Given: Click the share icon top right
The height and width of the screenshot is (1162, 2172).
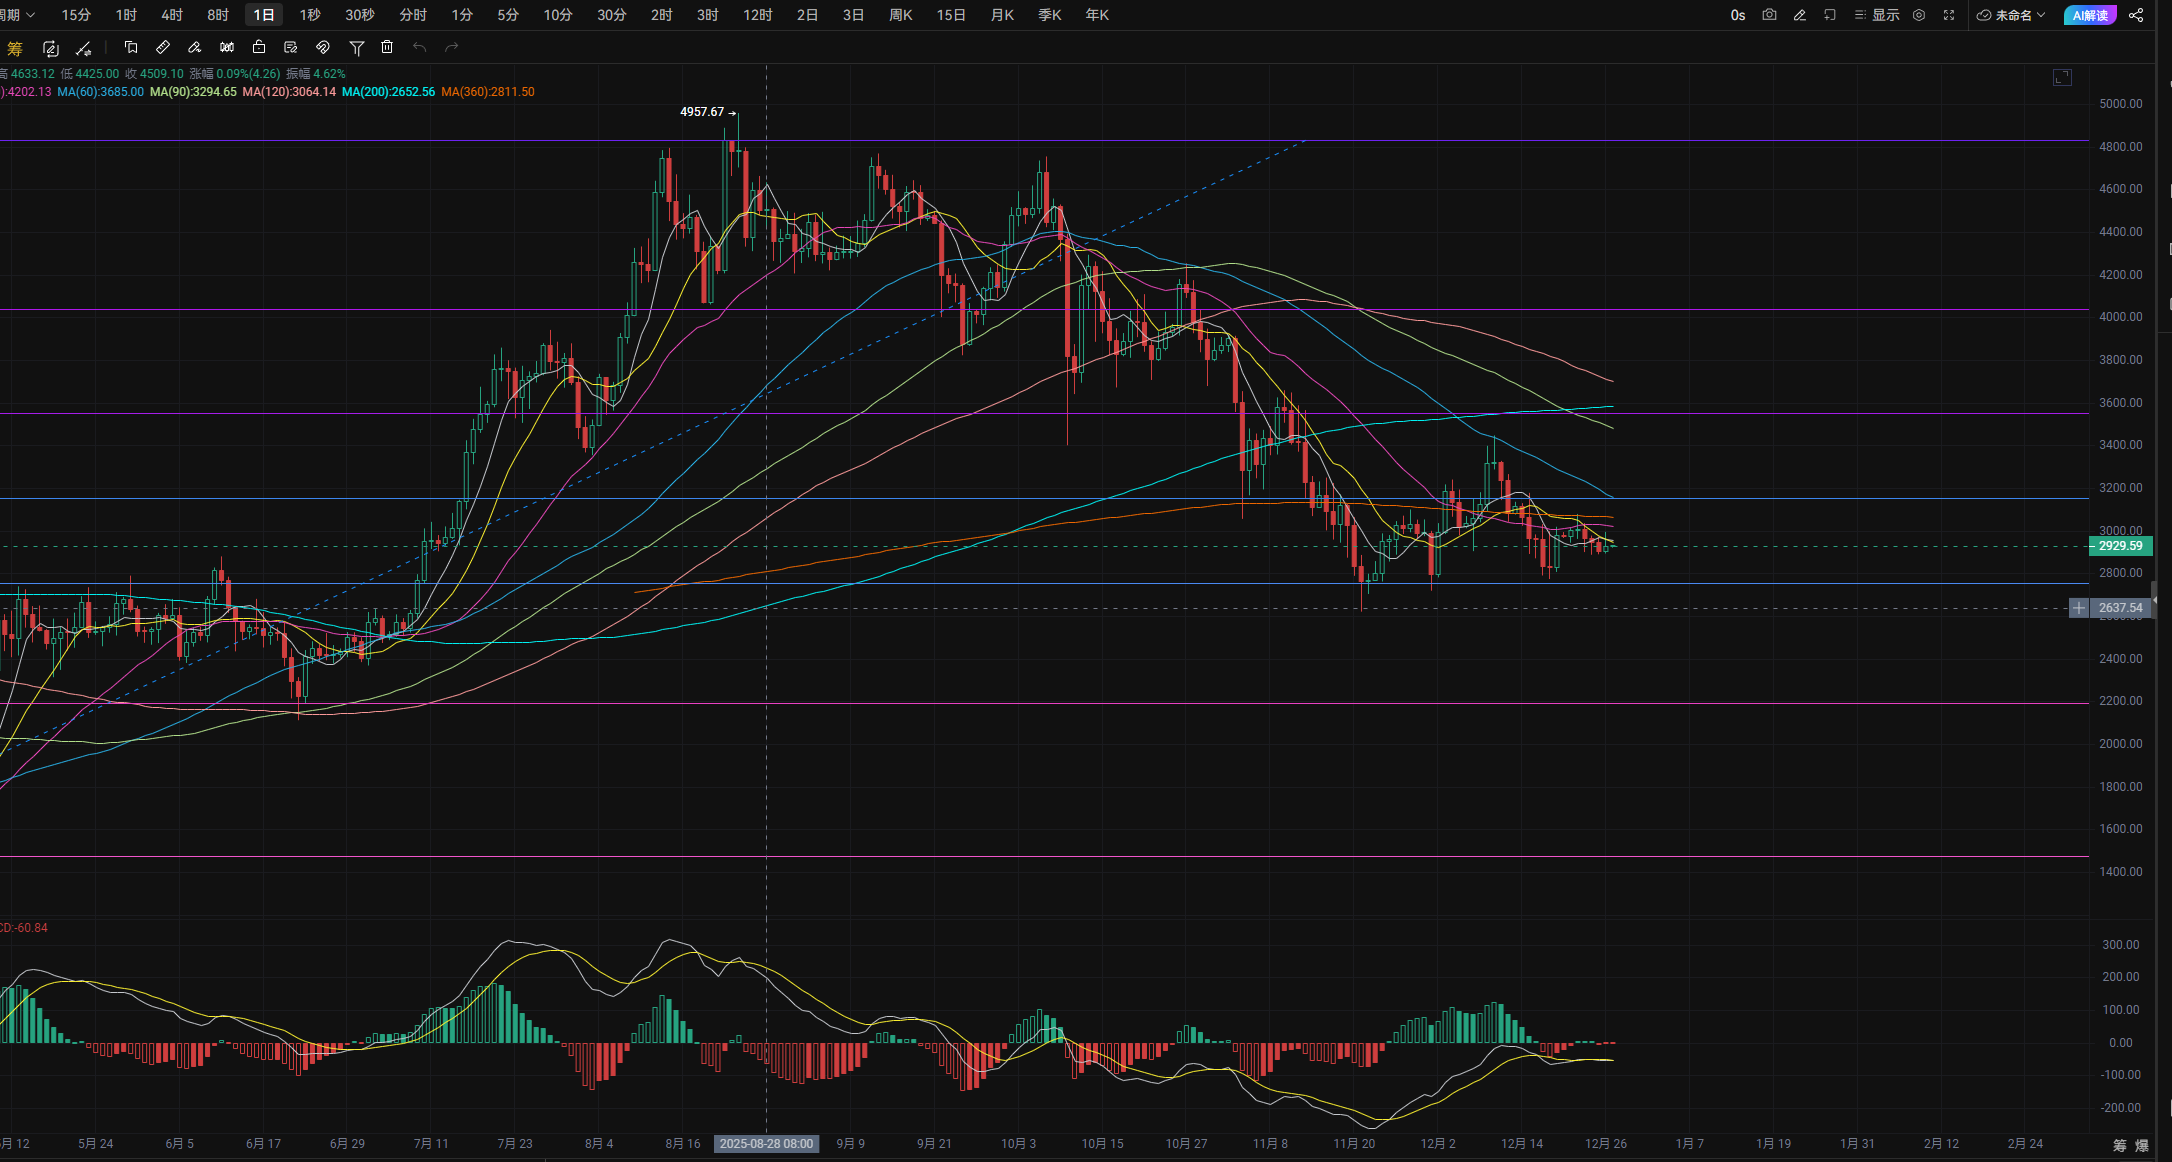Looking at the screenshot, I should coord(2136,15).
